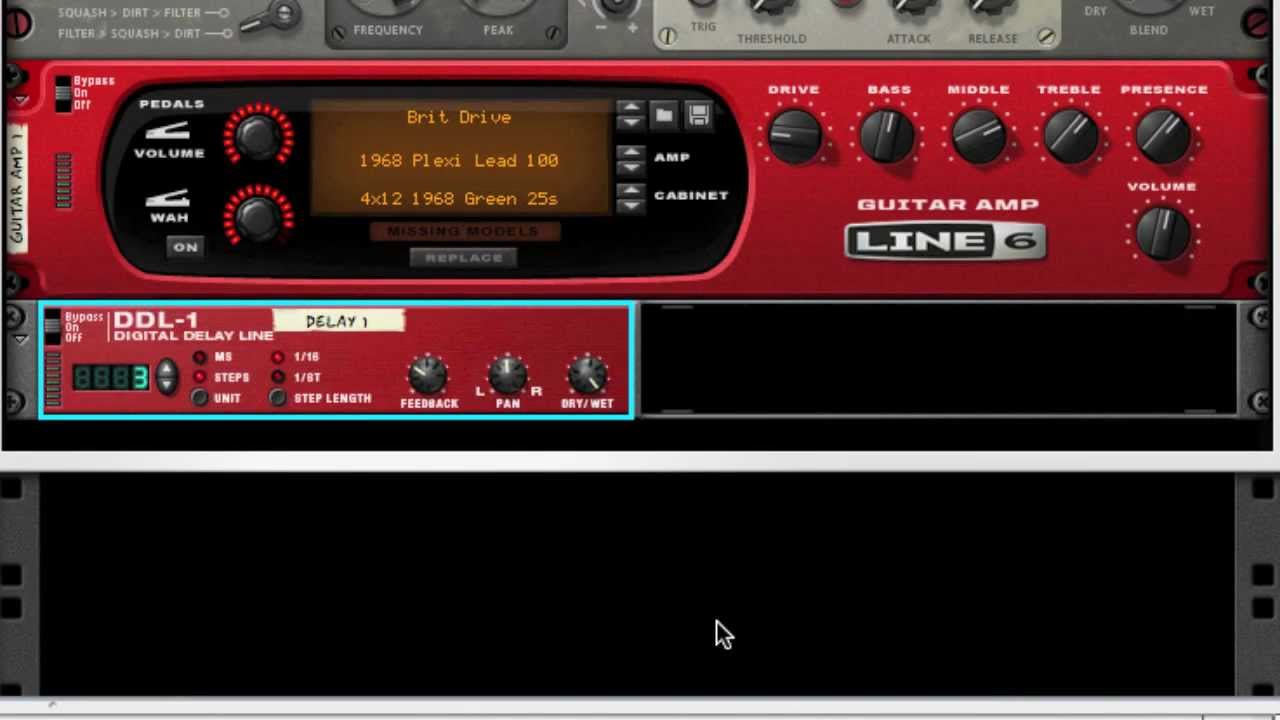The height and width of the screenshot is (720, 1280).
Task: Collapse the DDL-1 delay device
Action: point(21,339)
